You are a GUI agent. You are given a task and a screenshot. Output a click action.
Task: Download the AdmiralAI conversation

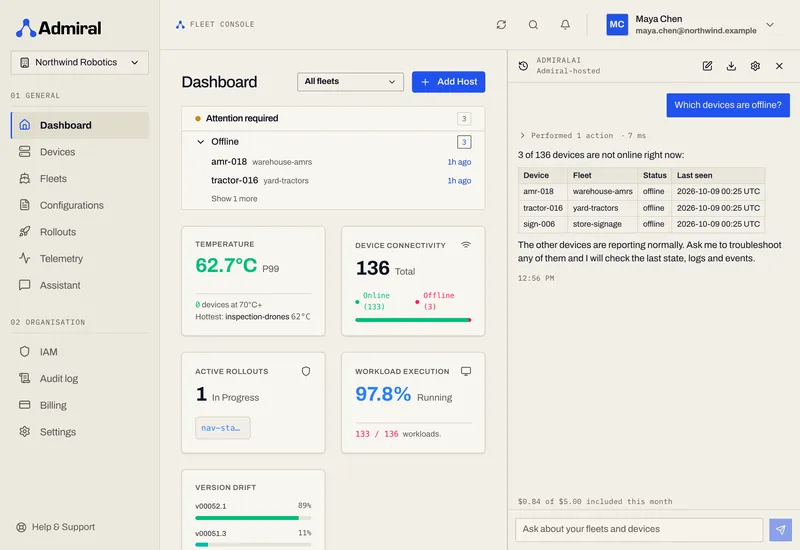[x=731, y=66]
